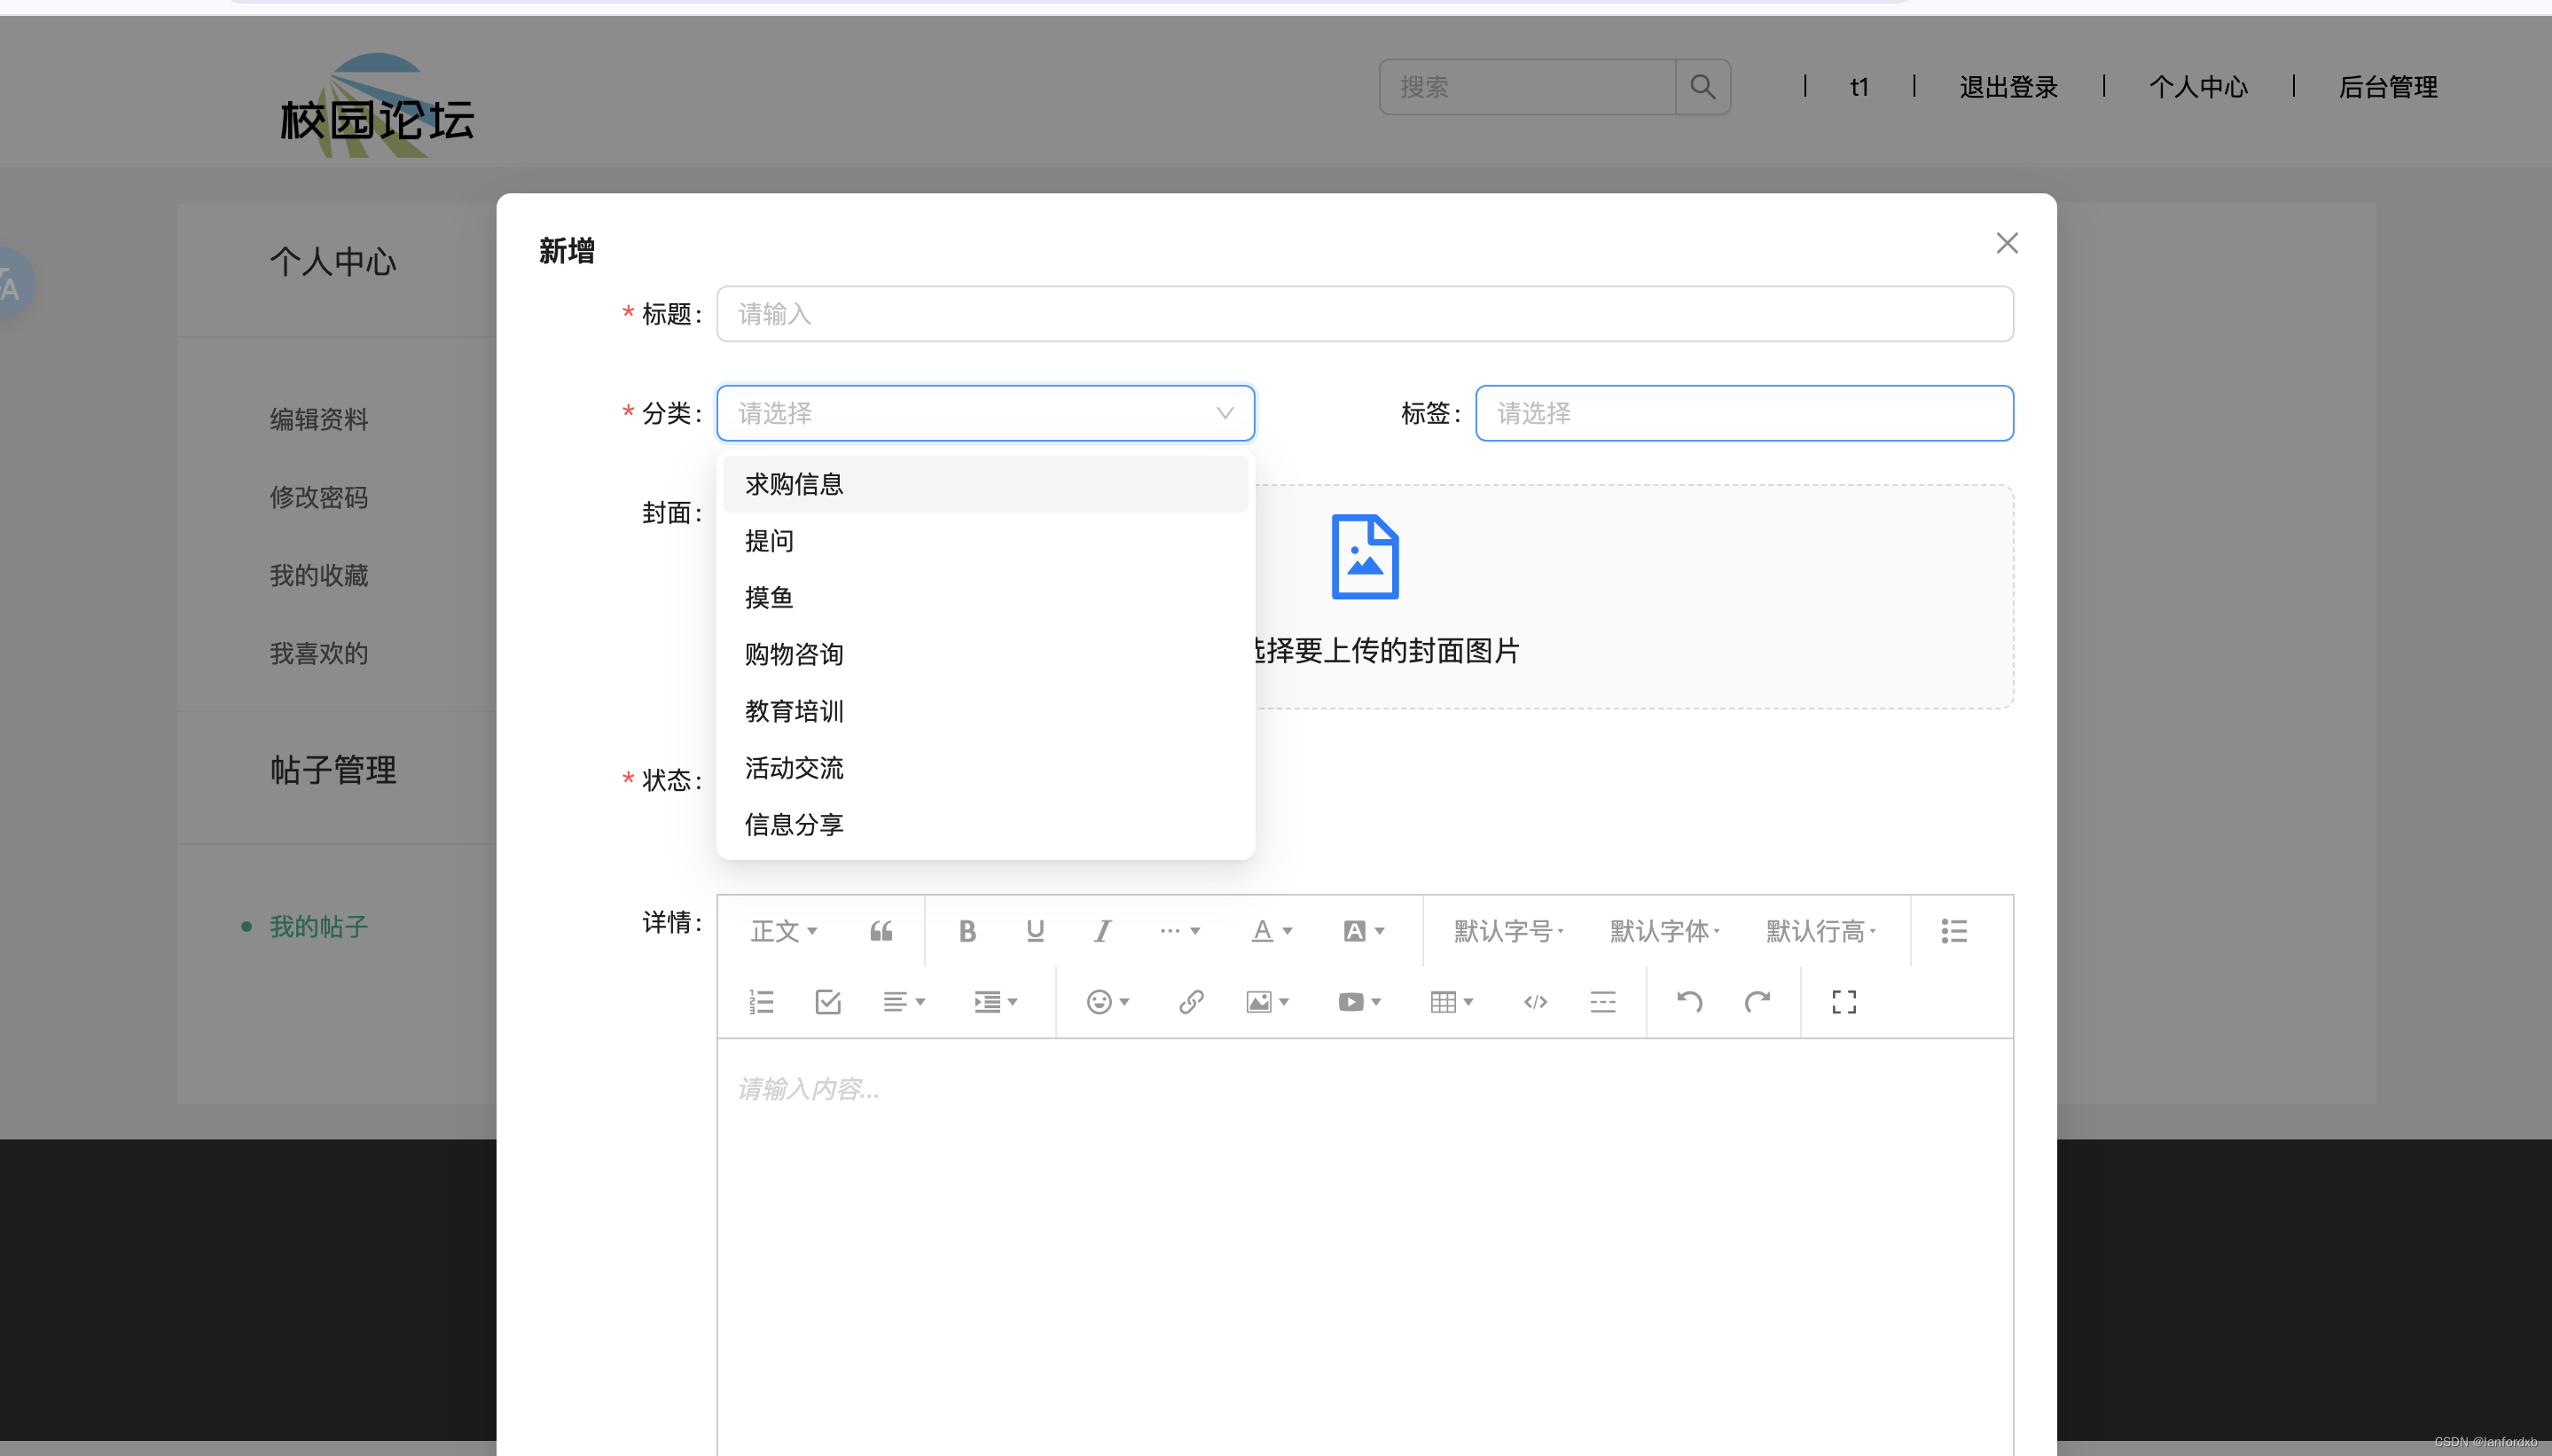
Task: Choose 教育培训 category option
Action: pyautogui.click(x=794, y=711)
